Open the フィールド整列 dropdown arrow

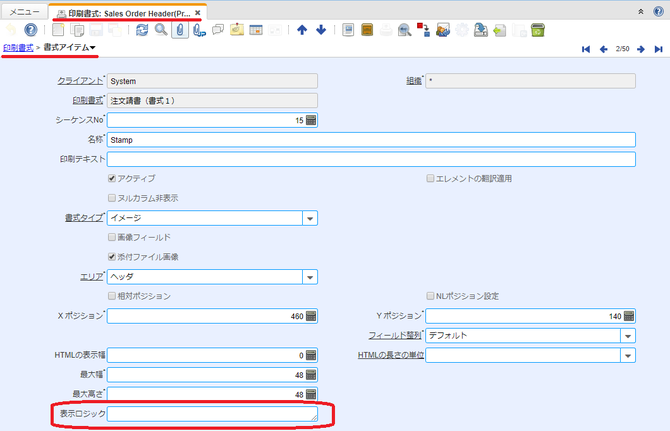coord(628,336)
